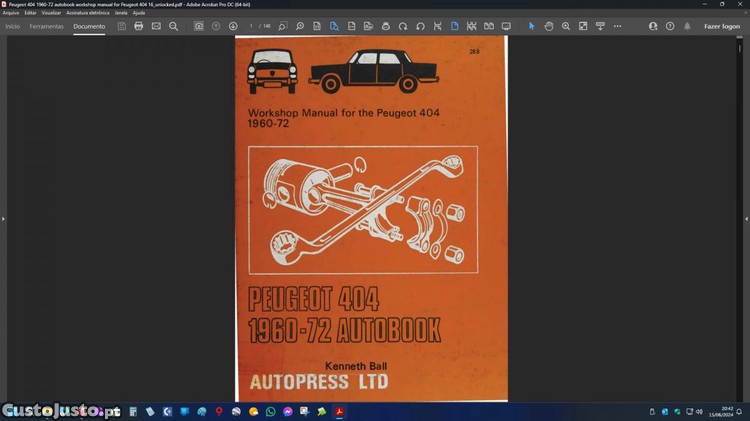Expand the right tools pane arrow
This screenshot has width=750, height=421.
pos(746,218)
